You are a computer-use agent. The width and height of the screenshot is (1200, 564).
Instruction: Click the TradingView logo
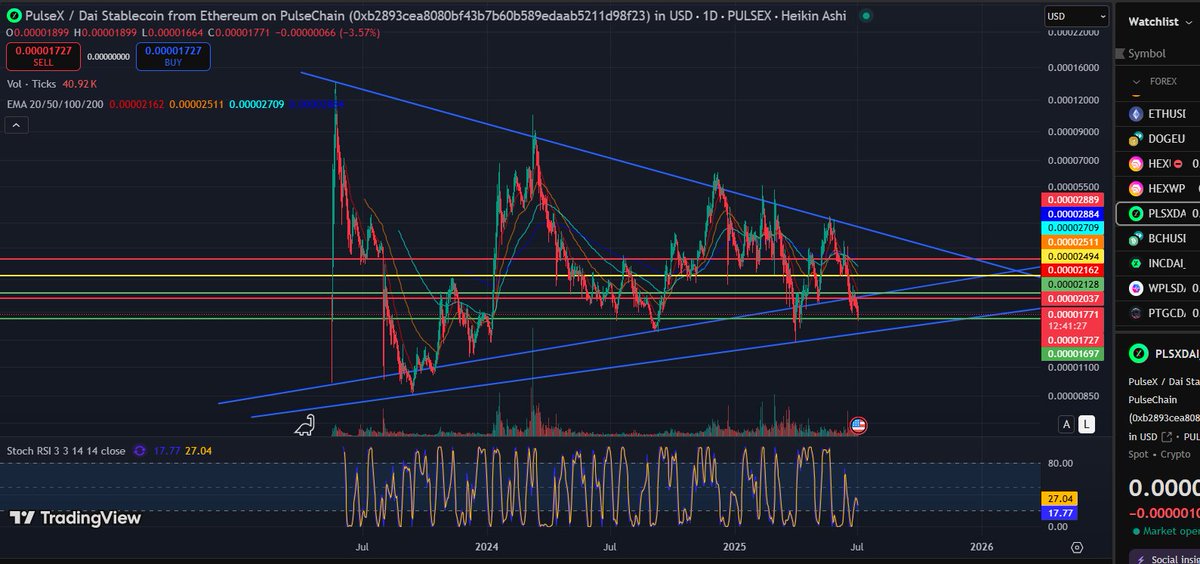[x=76, y=517]
